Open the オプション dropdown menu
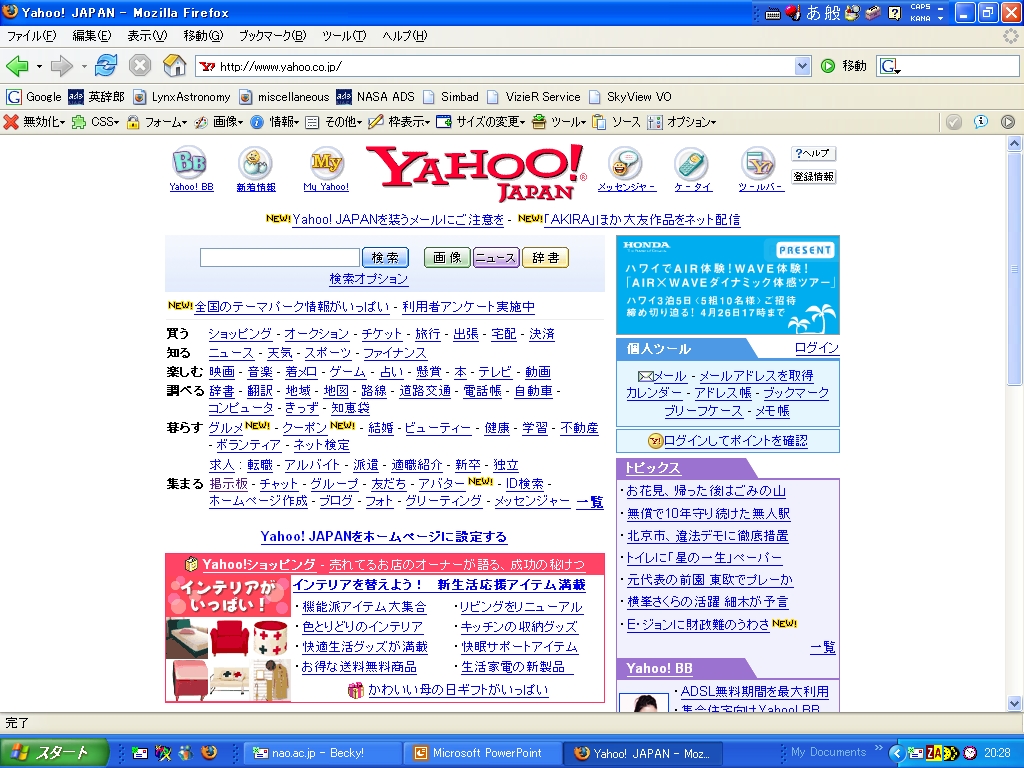The height and width of the screenshot is (768, 1024). point(682,121)
